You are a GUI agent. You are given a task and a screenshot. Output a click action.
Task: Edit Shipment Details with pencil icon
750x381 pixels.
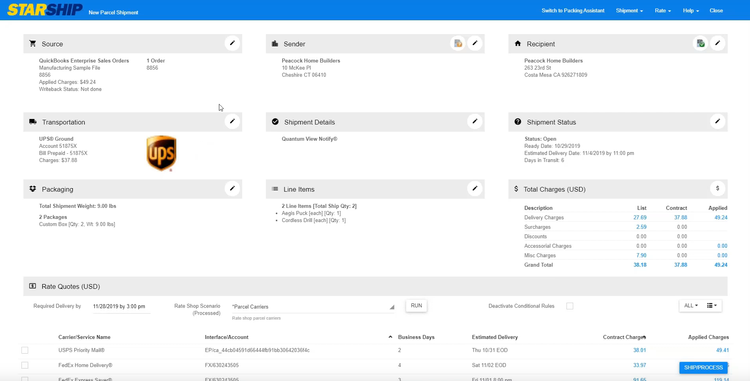point(474,122)
